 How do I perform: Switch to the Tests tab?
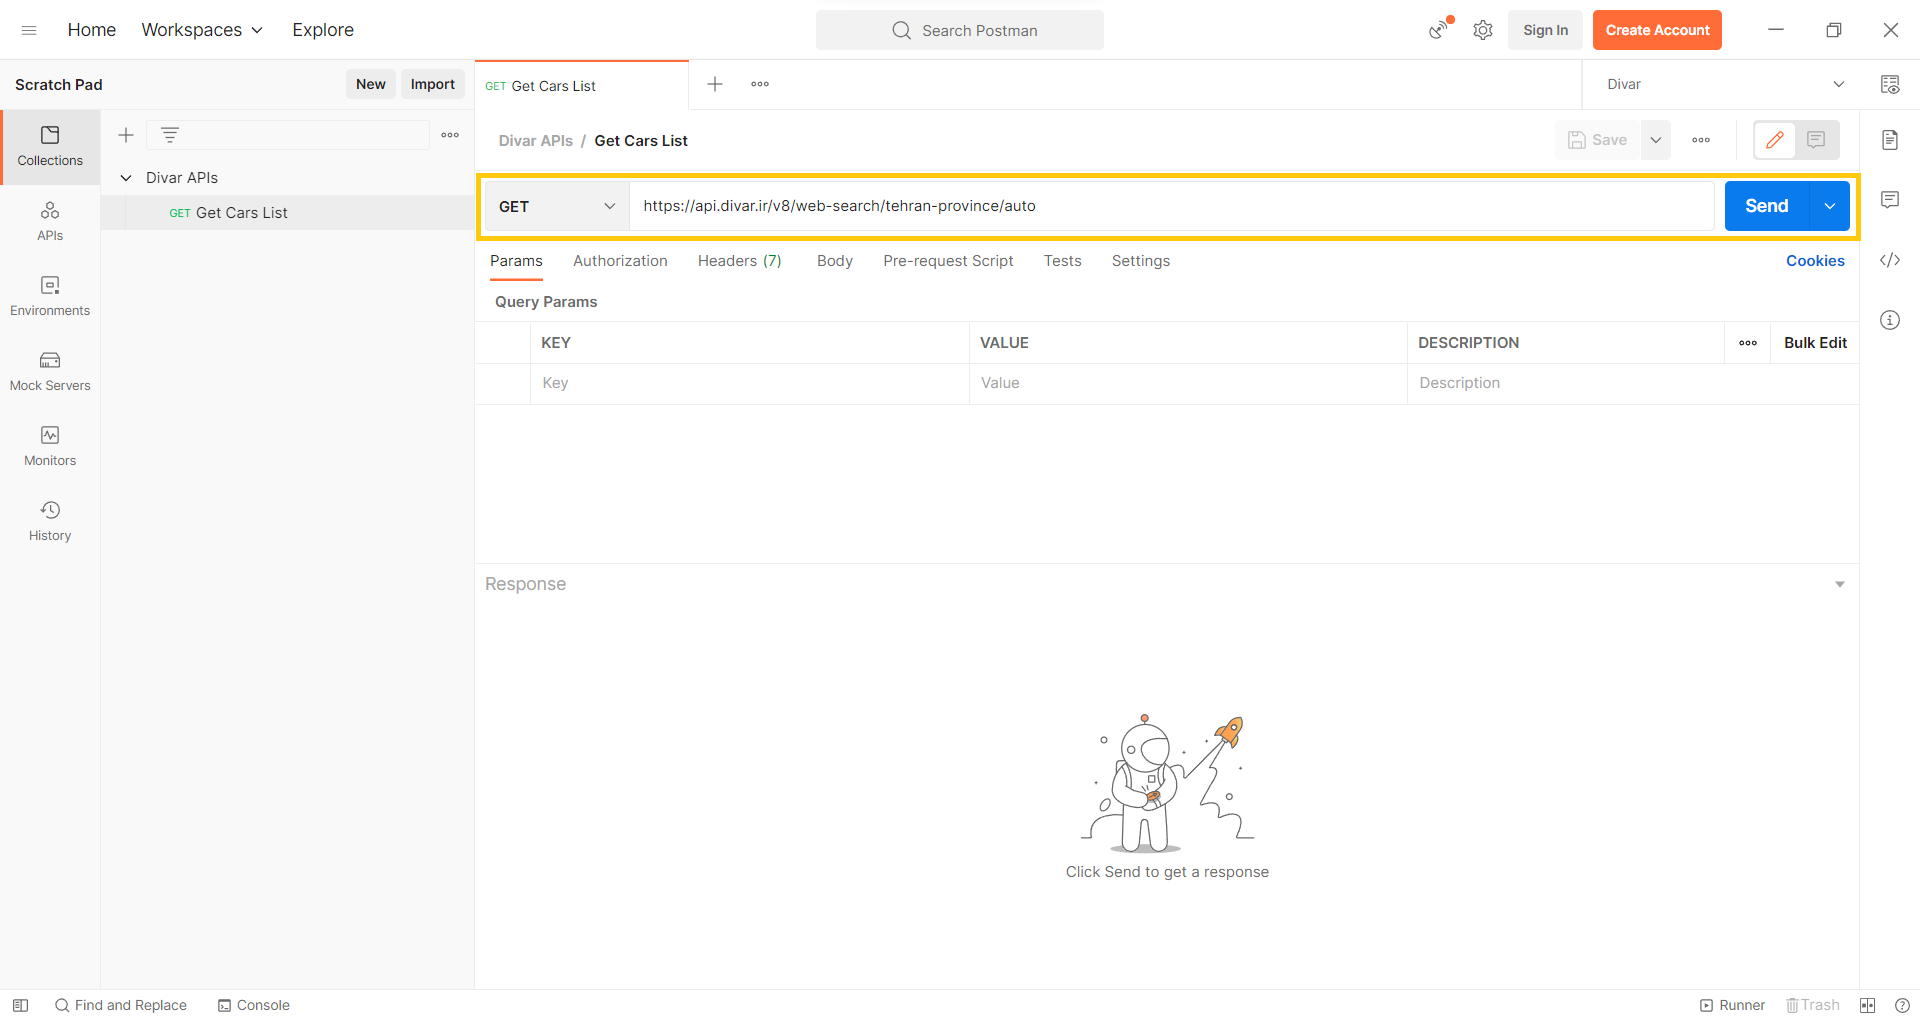click(x=1063, y=261)
